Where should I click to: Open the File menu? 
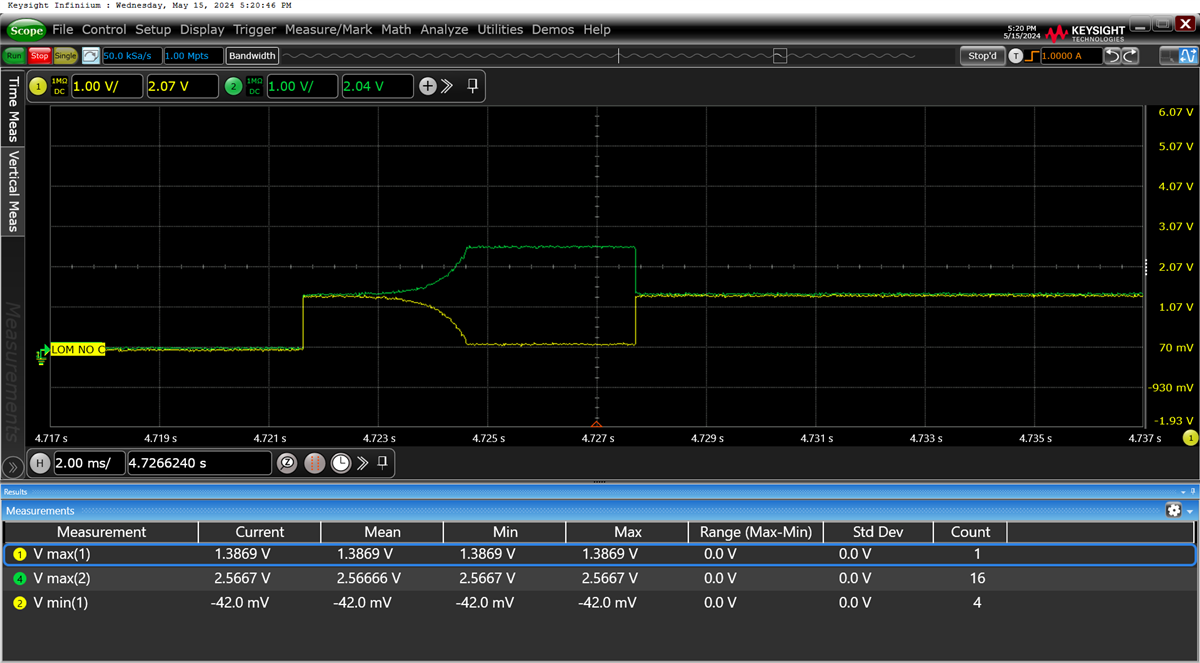(63, 30)
